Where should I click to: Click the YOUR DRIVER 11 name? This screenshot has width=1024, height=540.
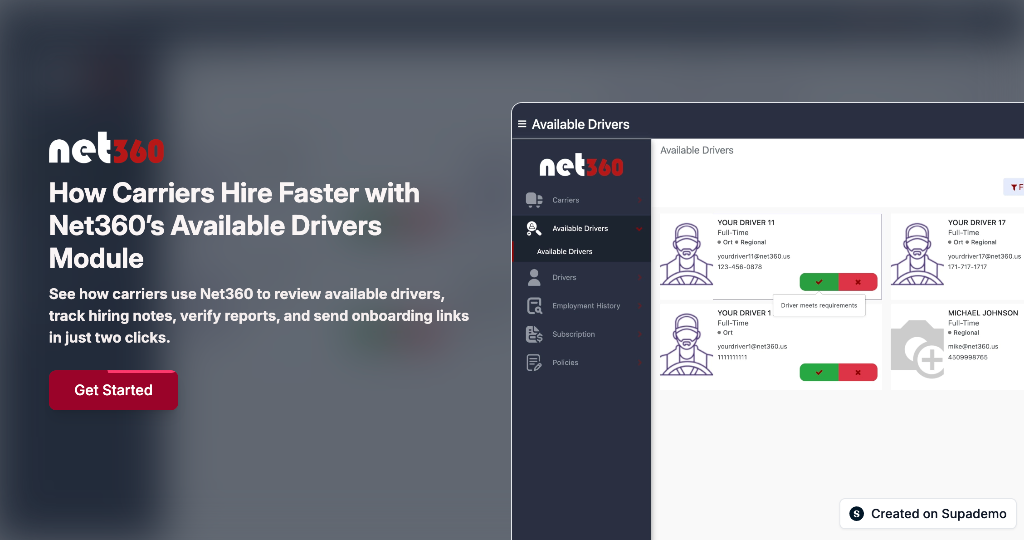click(746, 223)
